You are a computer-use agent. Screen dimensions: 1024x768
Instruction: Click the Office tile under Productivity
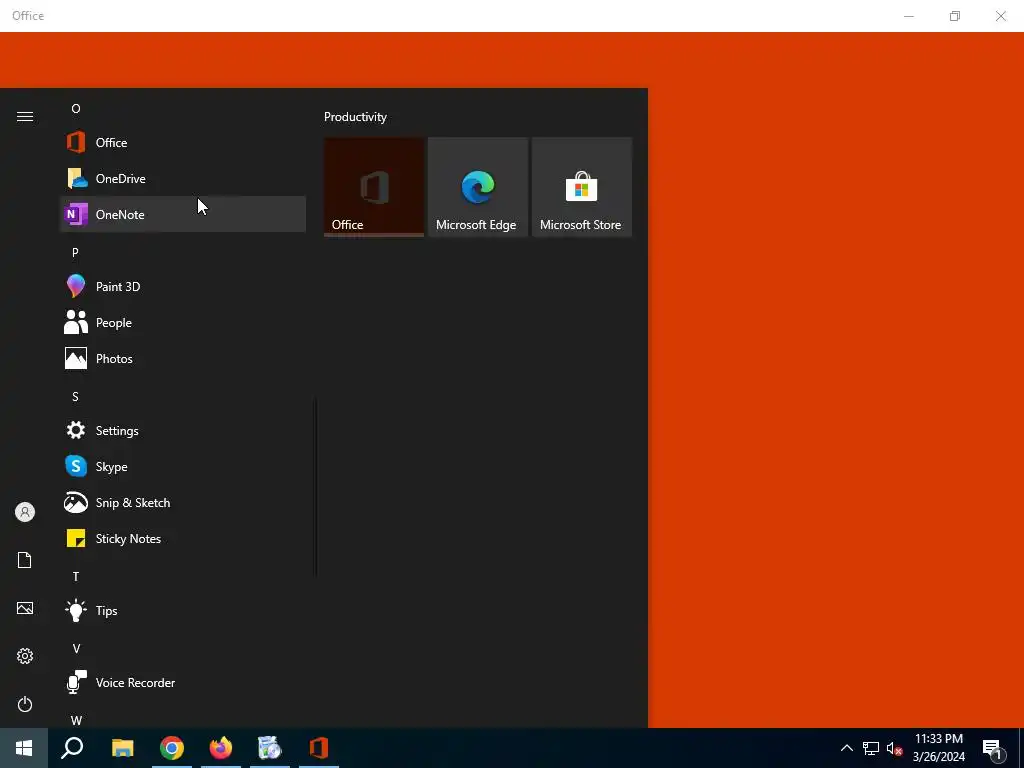click(x=374, y=187)
